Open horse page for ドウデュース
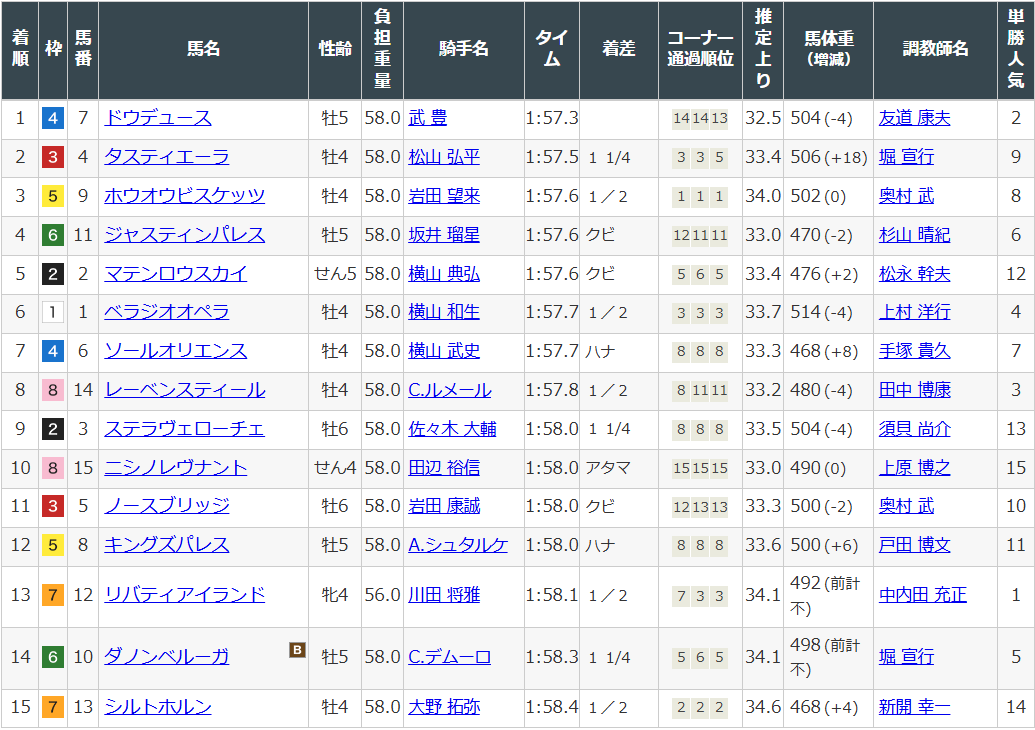Image resolution: width=1035 pixels, height=730 pixels. (x=158, y=118)
